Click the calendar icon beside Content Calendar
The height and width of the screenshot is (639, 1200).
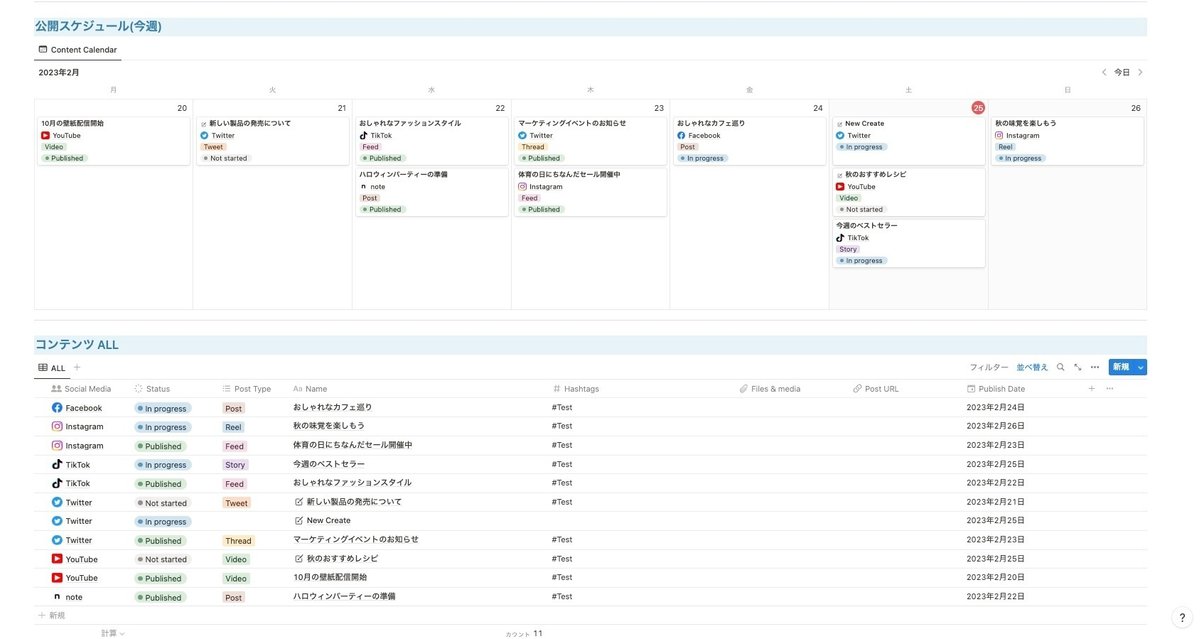pyautogui.click(x=40, y=47)
